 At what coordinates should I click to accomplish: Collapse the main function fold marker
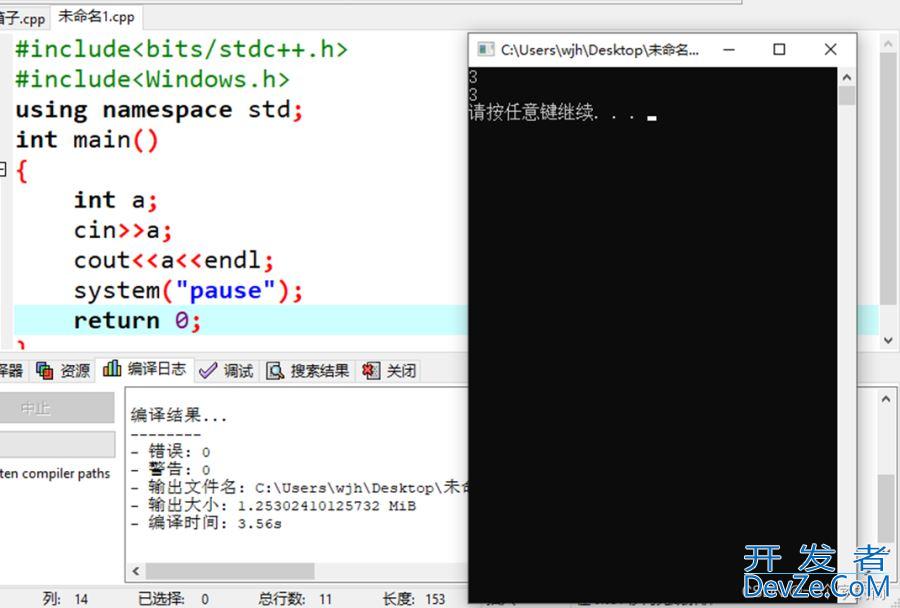(x=3, y=169)
